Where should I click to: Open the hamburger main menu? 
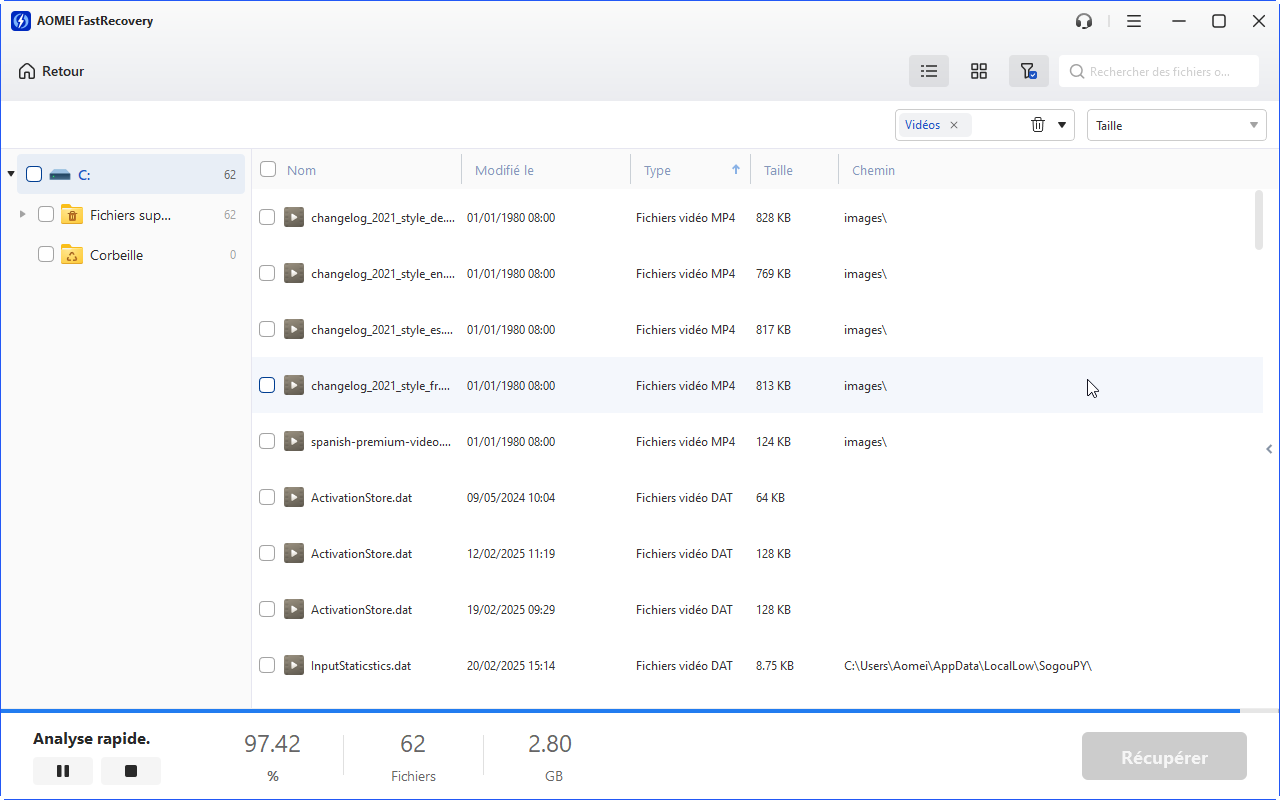pos(1133,21)
